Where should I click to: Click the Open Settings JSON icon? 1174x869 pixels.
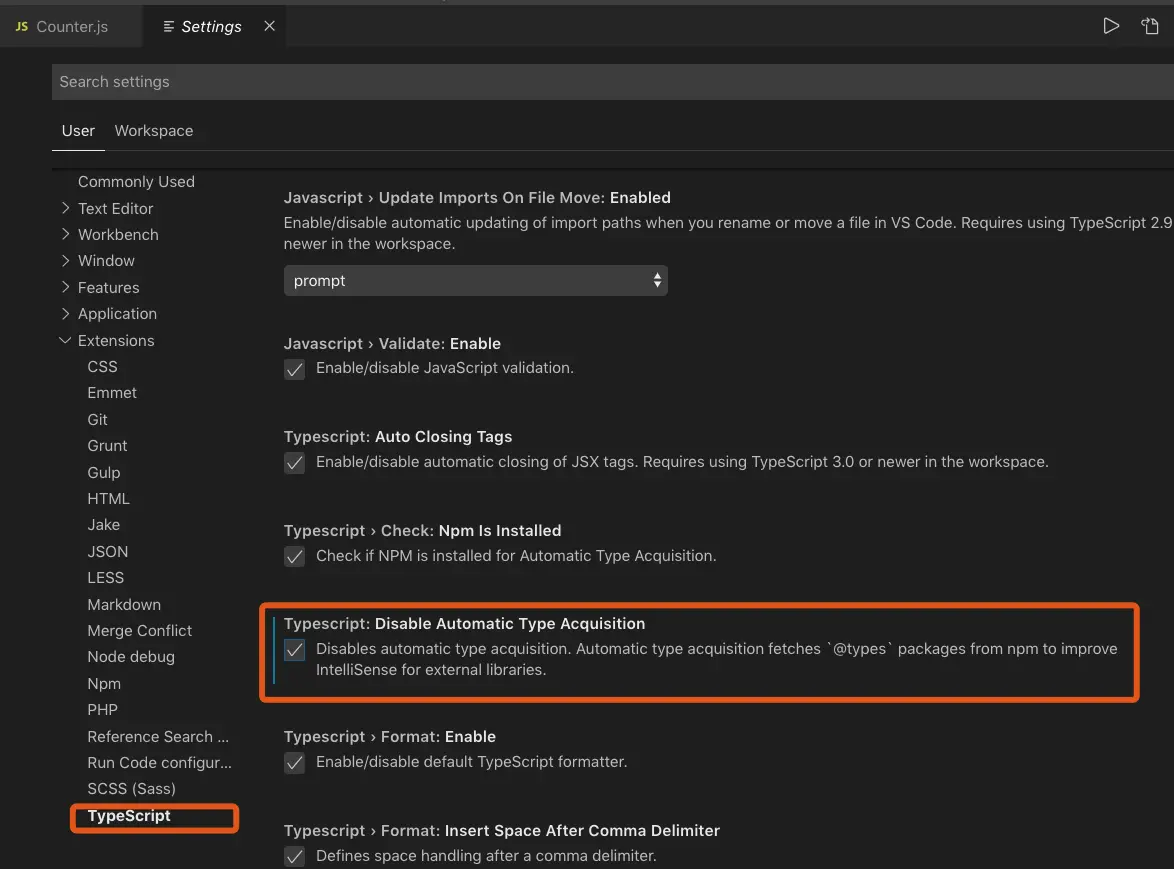[1150, 27]
